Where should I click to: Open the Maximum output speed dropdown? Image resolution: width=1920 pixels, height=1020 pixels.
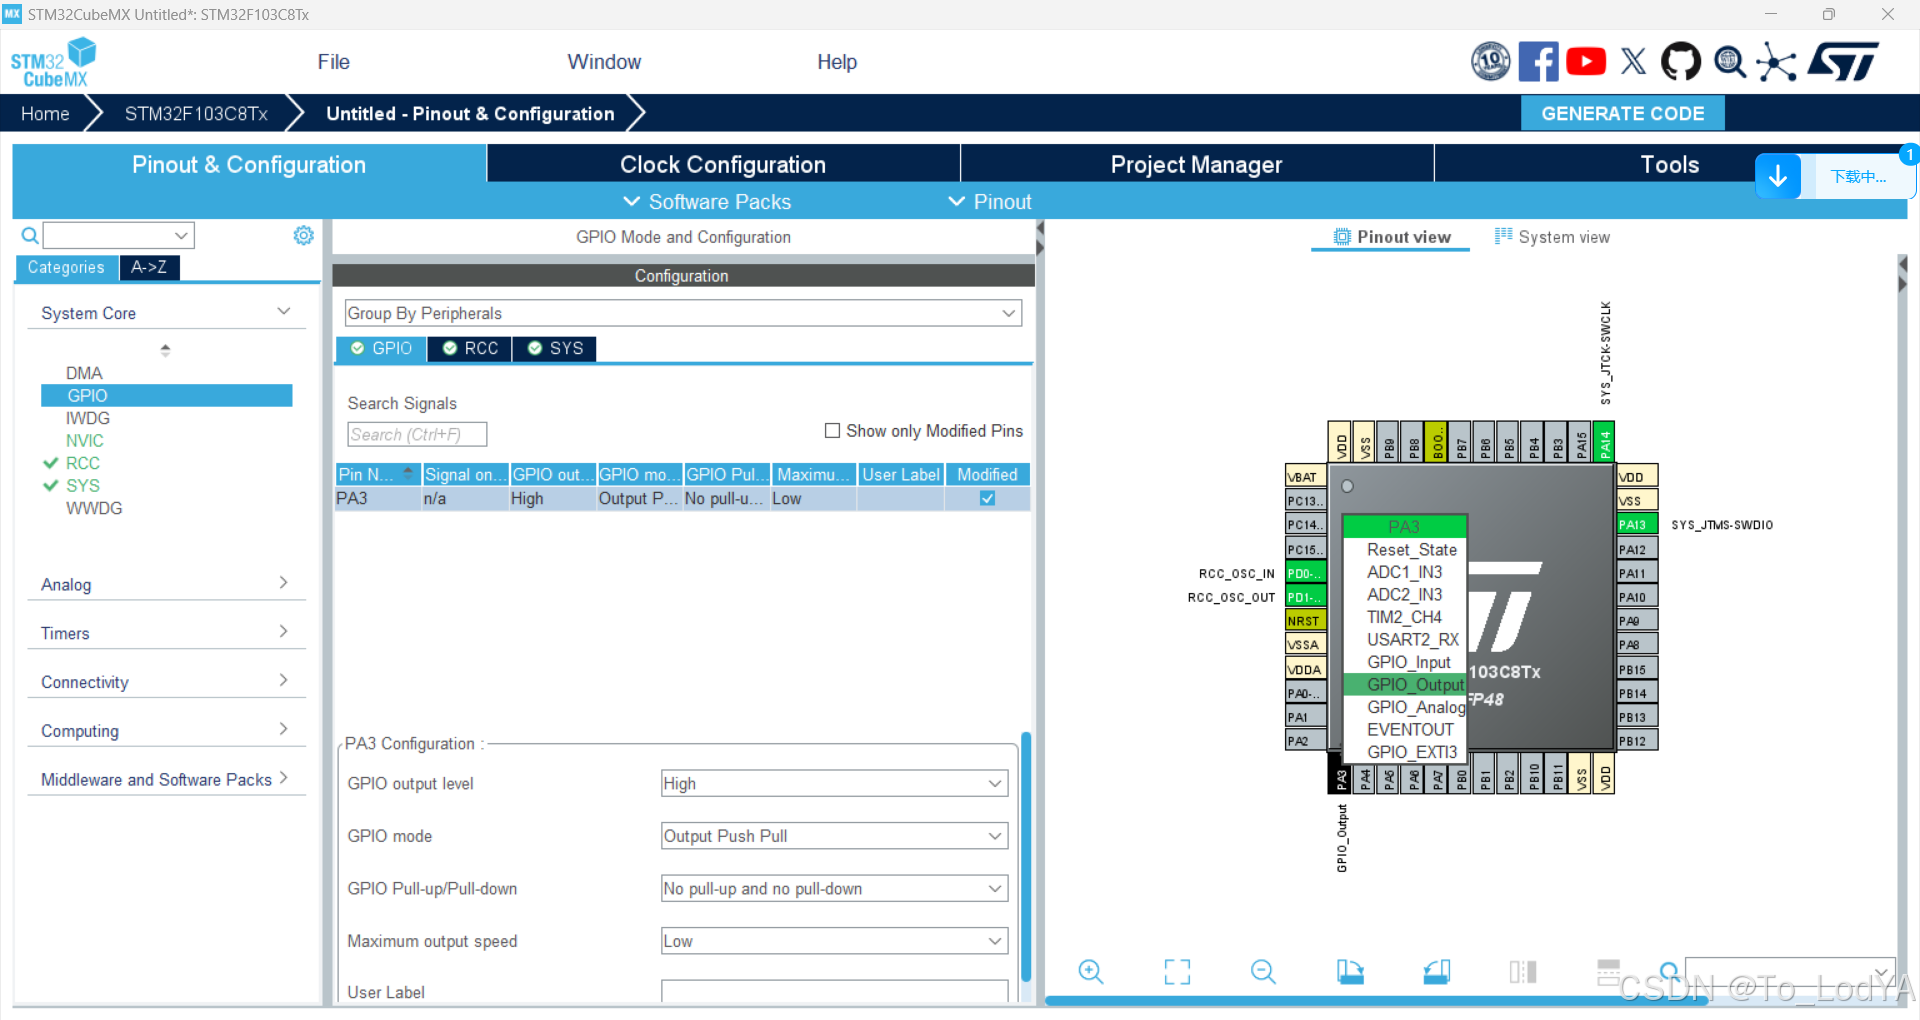(834, 941)
